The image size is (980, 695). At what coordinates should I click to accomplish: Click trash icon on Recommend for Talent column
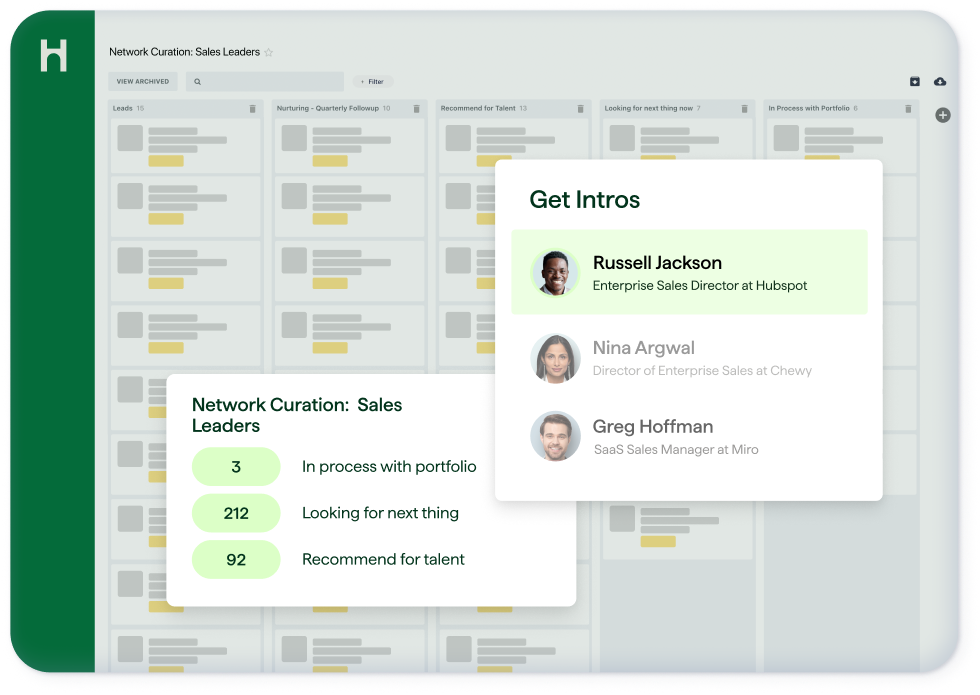point(580,109)
